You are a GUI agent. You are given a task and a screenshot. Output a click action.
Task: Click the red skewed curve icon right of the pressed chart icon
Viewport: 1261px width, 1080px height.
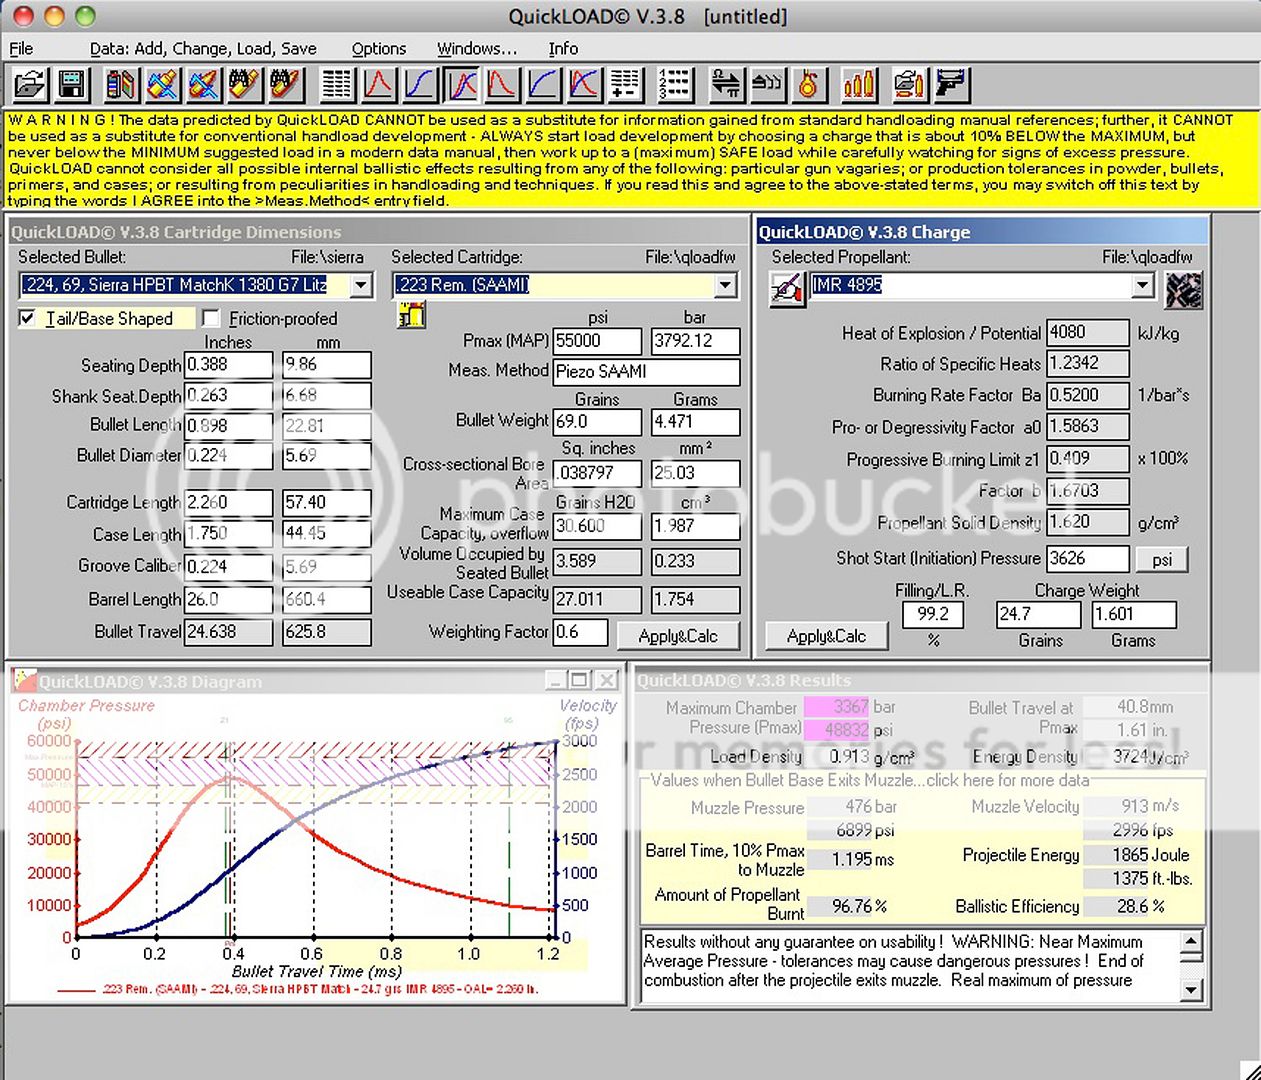click(502, 84)
